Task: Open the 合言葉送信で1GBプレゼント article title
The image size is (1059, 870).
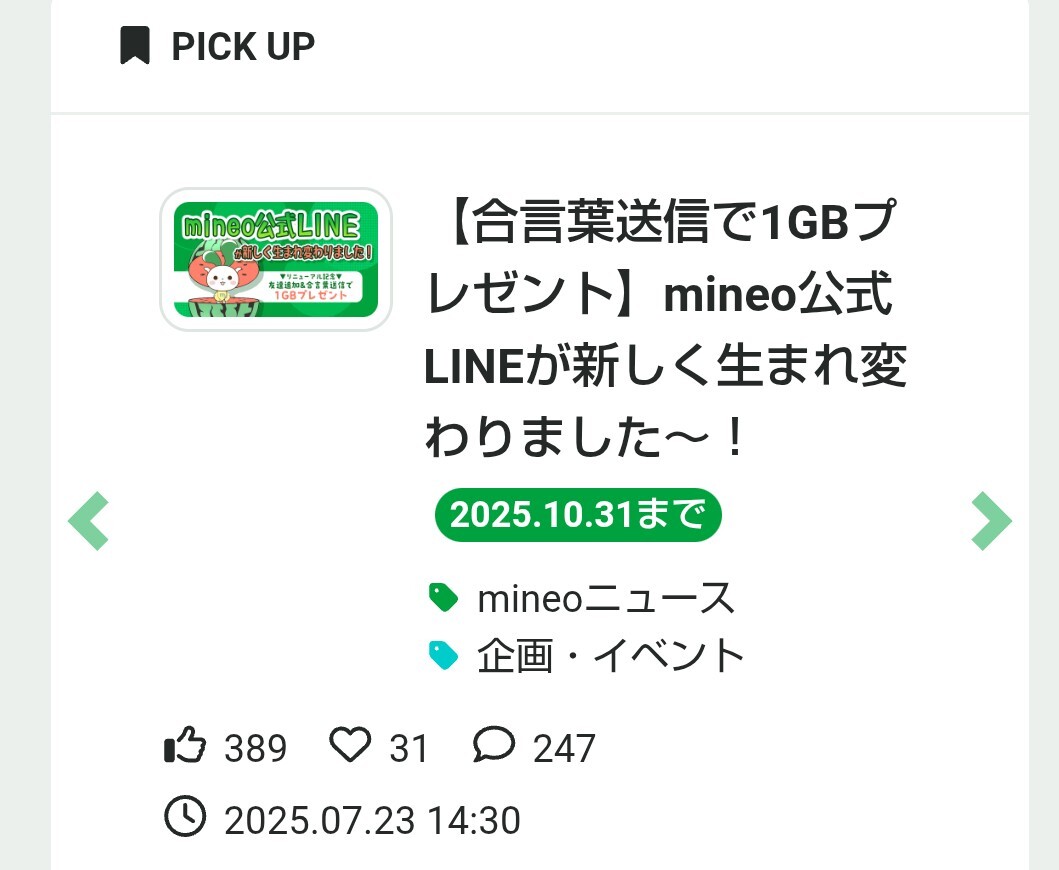Action: (665, 332)
